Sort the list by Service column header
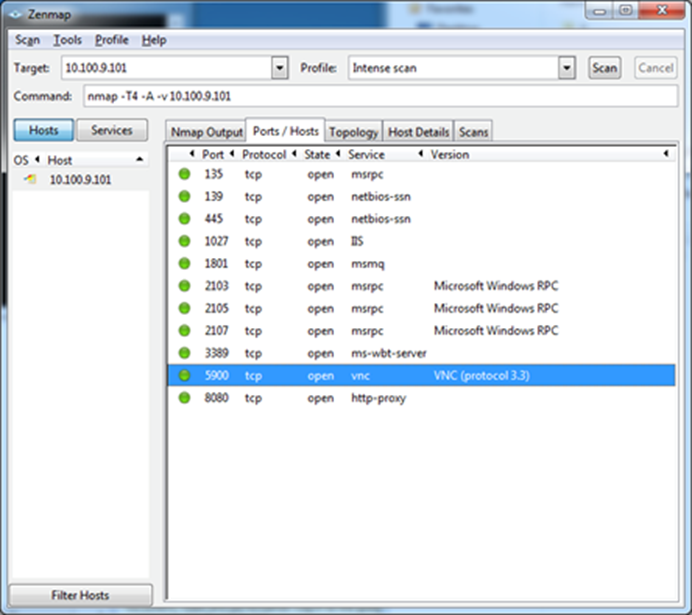Screen dimensions: 692x615 (366, 154)
